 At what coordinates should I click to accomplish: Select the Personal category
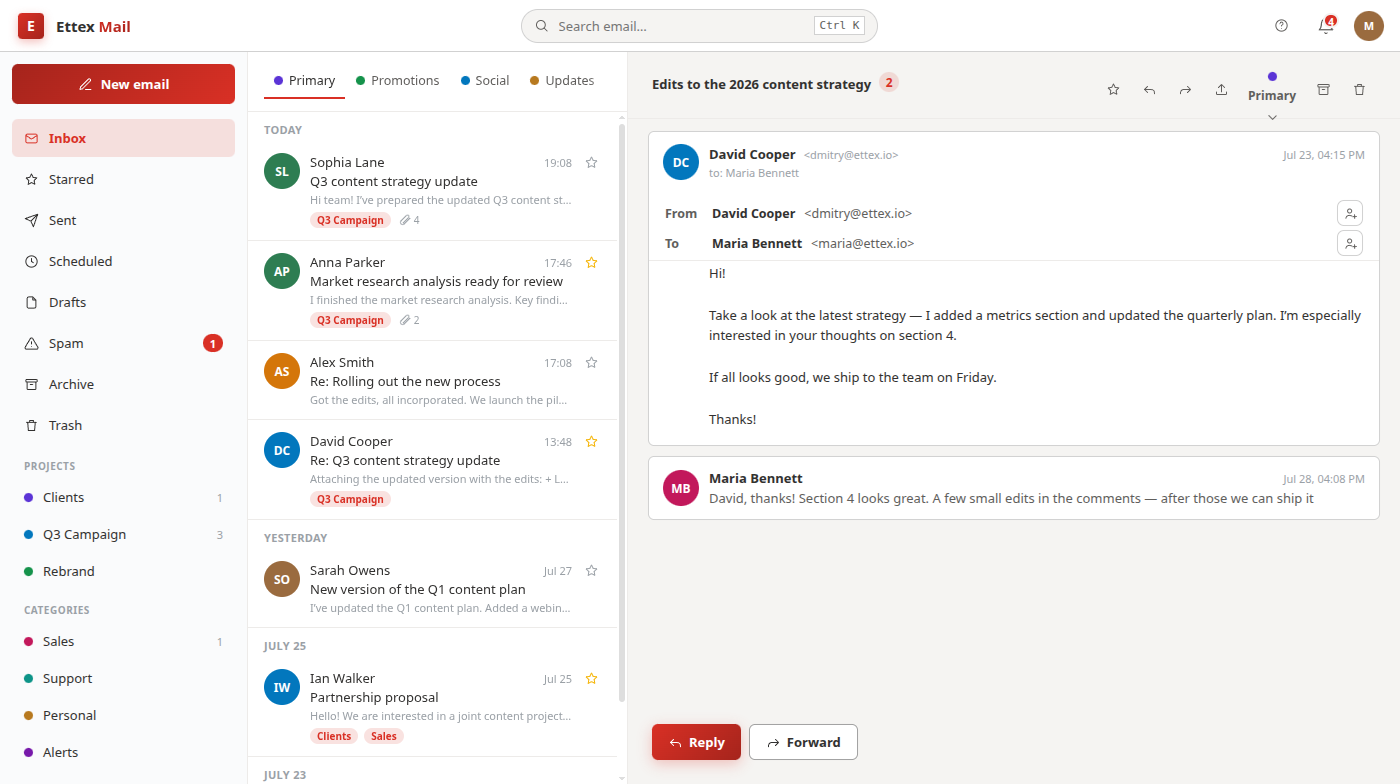(x=123, y=715)
